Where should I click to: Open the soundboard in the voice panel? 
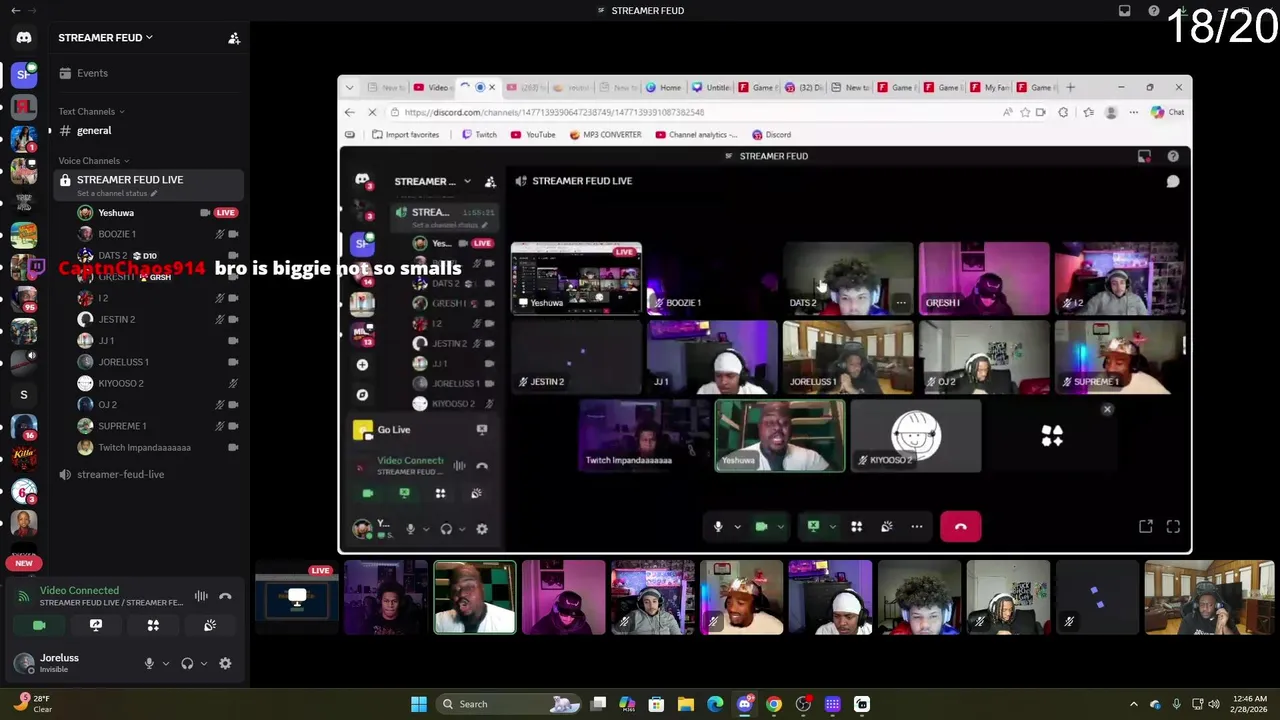(x=210, y=625)
